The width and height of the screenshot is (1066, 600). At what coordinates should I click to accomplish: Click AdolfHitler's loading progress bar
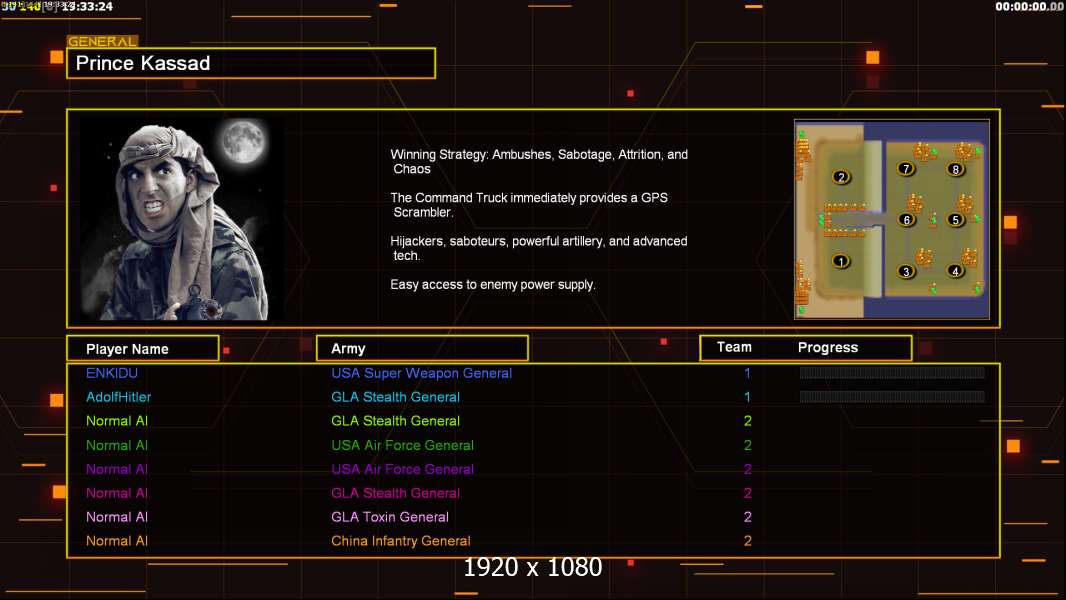tap(892, 396)
